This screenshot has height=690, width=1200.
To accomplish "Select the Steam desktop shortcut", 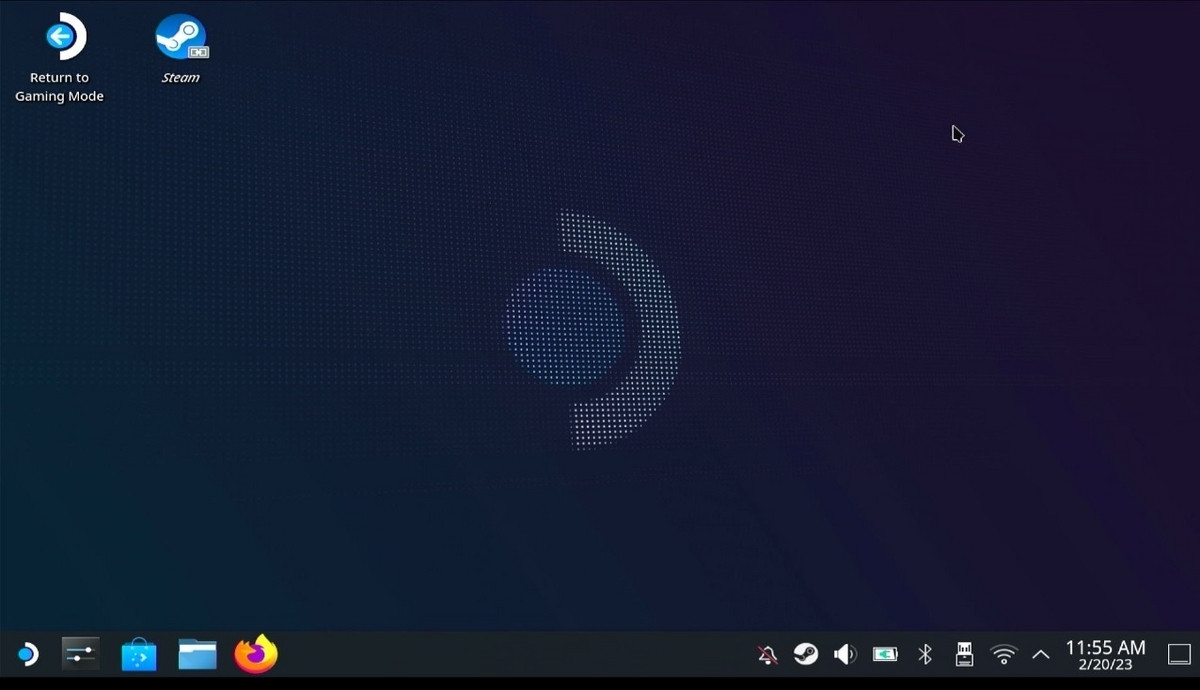I will pyautogui.click(x=181, y=50).
